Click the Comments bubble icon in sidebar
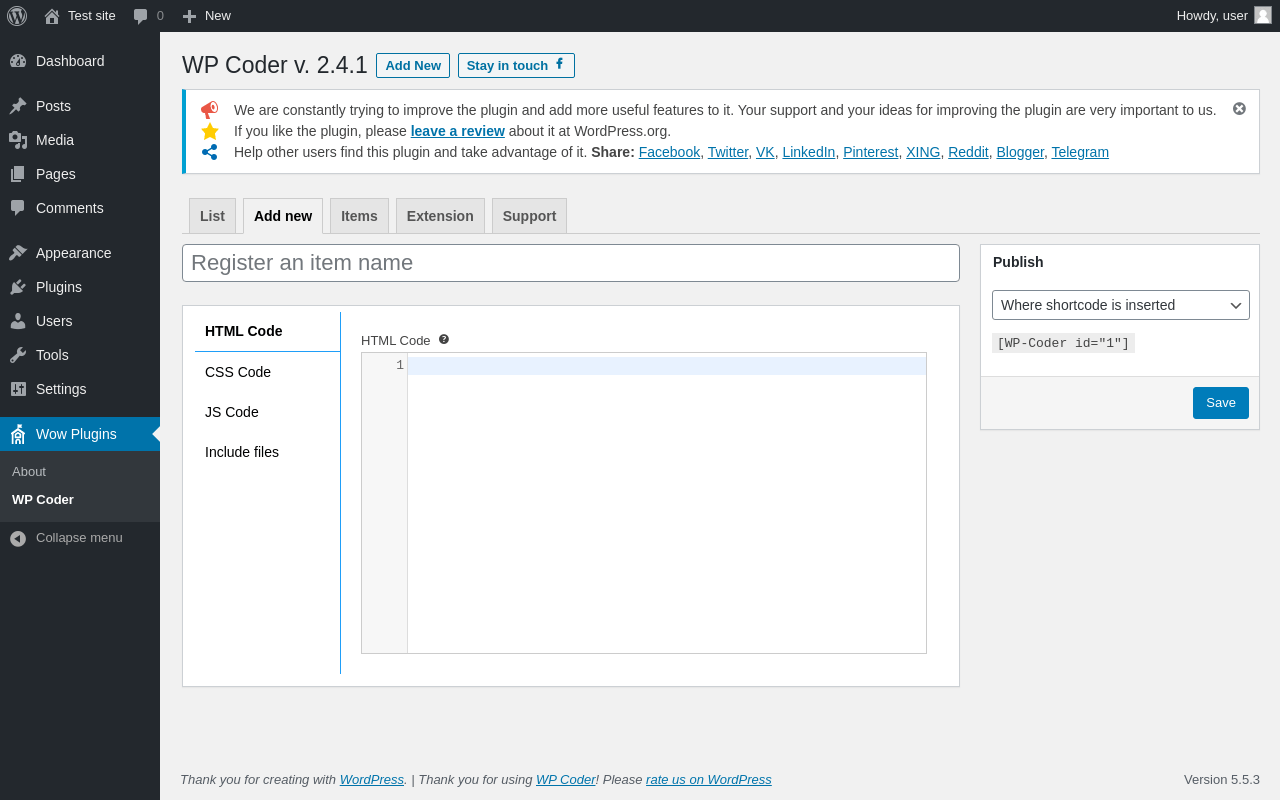This screenshot has width=1280, height=800. [18, 208]
